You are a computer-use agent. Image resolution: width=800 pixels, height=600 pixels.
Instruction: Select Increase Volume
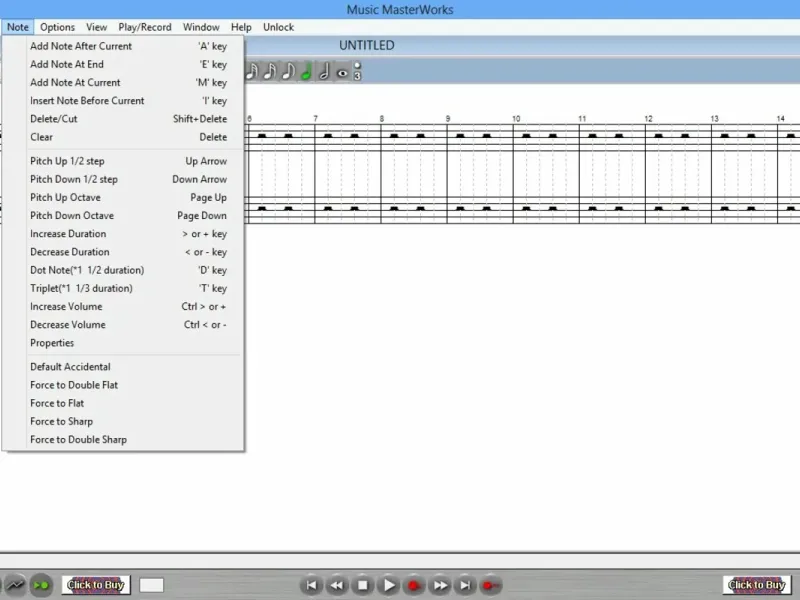pyautogui.click(x=123, y=307)
